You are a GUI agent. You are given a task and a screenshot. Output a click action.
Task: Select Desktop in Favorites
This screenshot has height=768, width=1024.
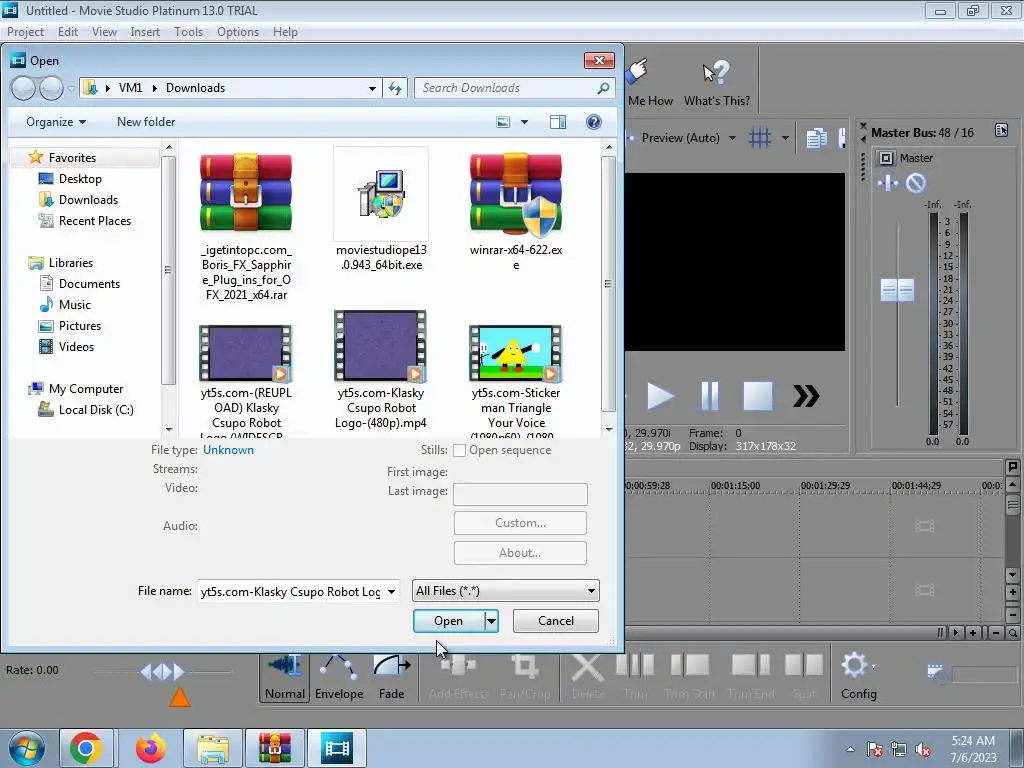[x=80, y=178]
